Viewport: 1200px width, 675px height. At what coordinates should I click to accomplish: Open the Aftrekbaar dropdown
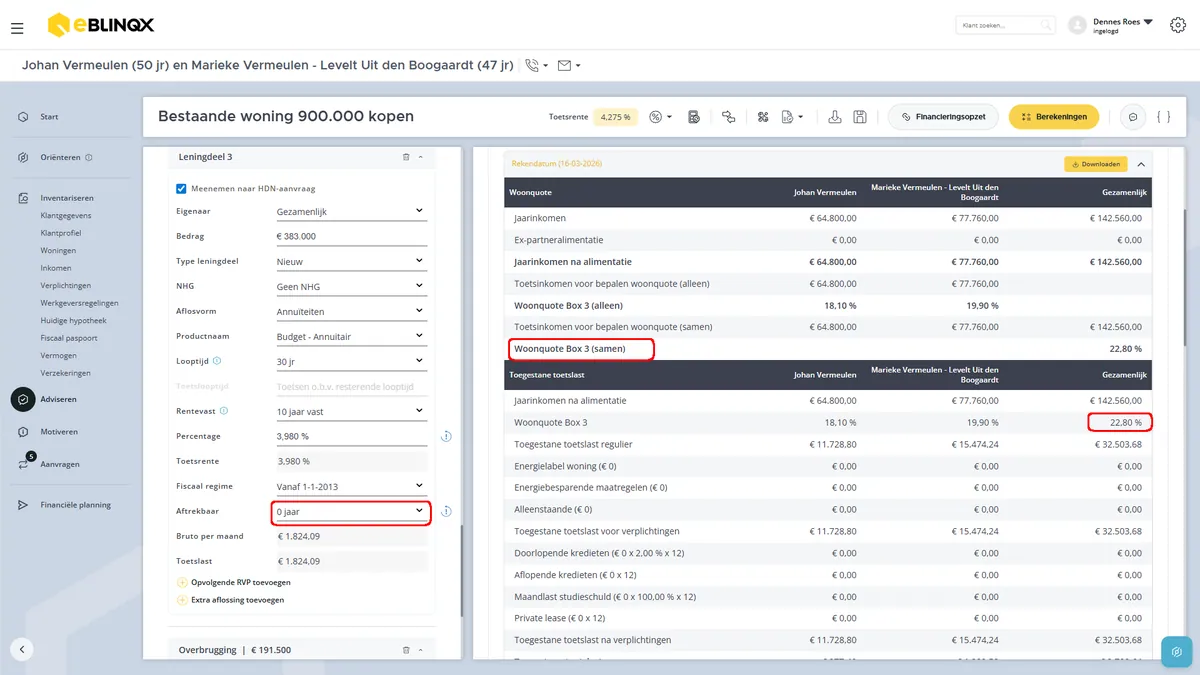tap(350, 512)
